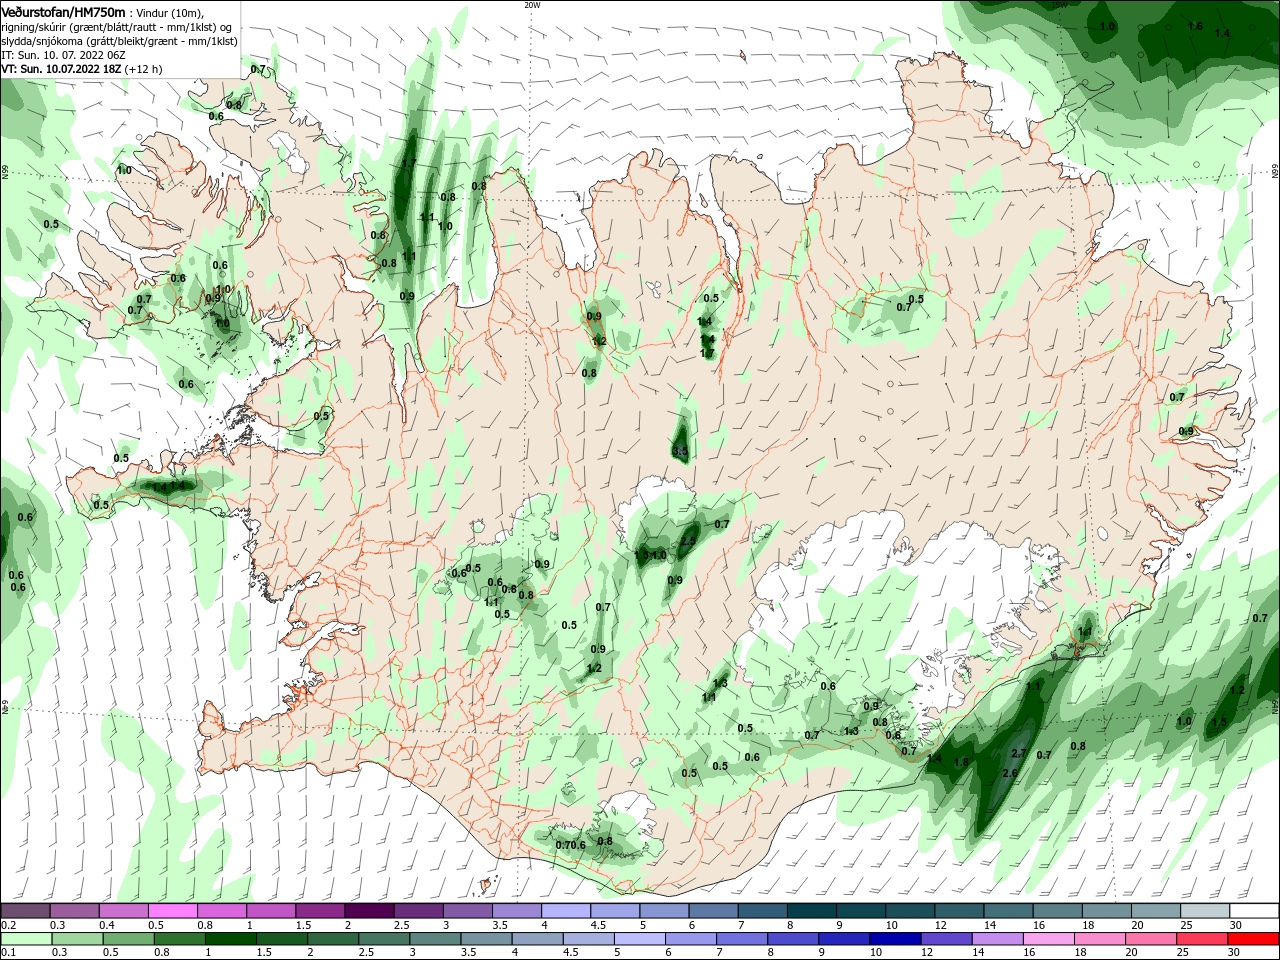Select the darkest purple 2–2.5 snow legend swatch
This screenshot has width=1280, height=960.
pos(369,911)
